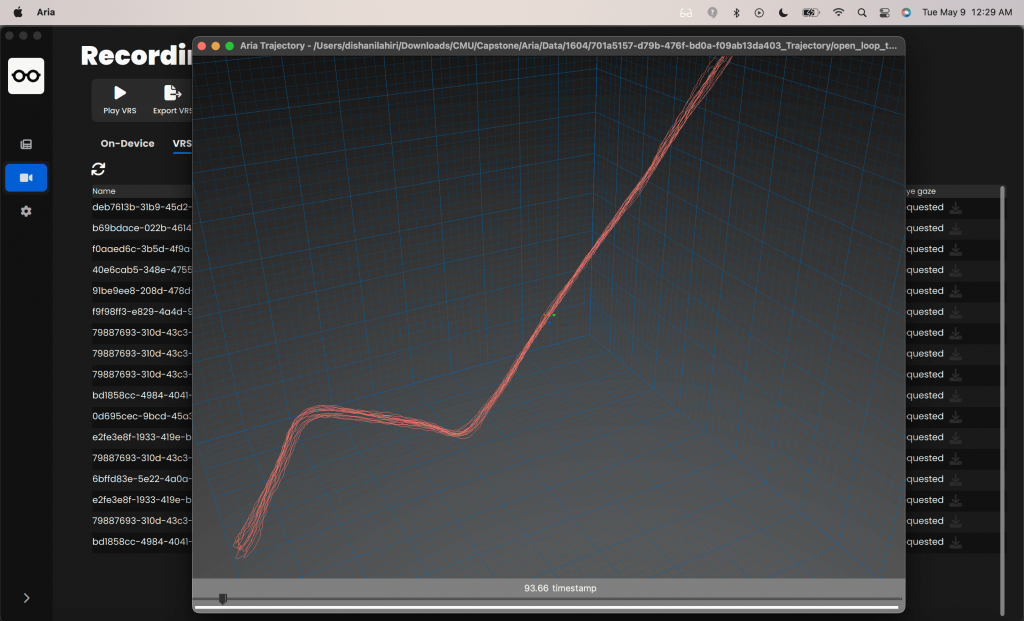Select recording f0aaed6c-3b5d-4f9a
The width and height of the screenshot is (1024, 621).
tap(142, 249)
